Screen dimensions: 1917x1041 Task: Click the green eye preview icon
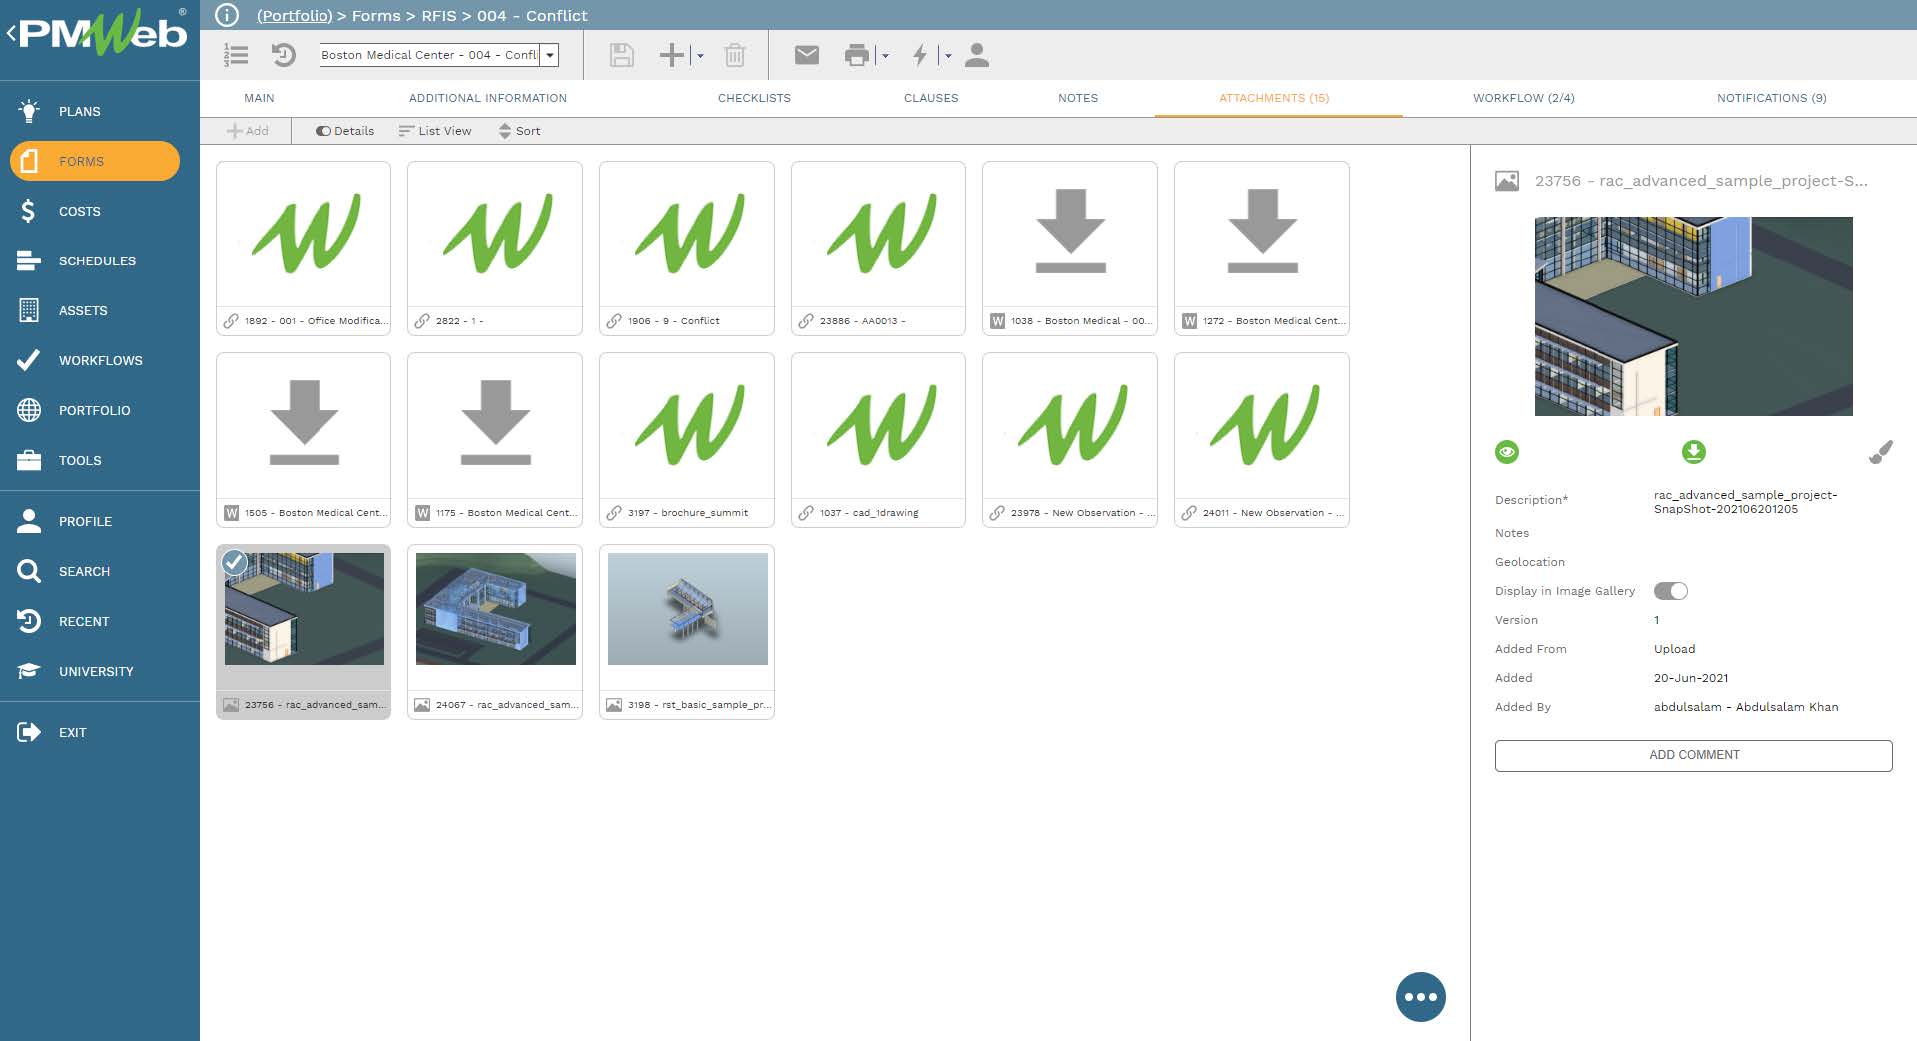1507,452
